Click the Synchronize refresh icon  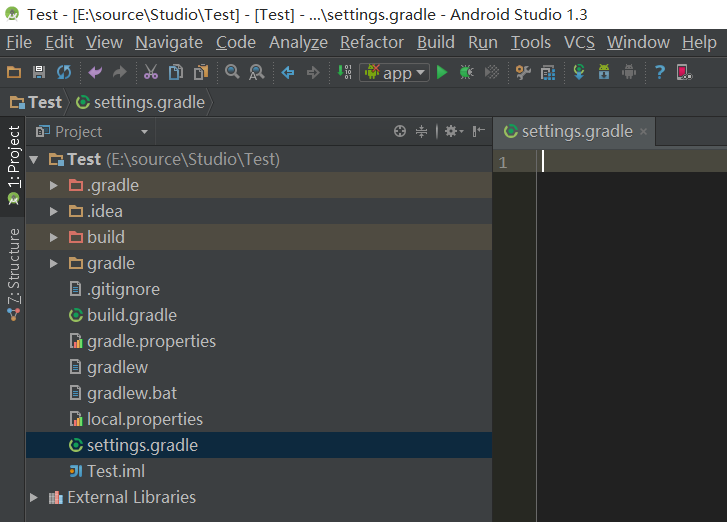click(x=64, y=72)
